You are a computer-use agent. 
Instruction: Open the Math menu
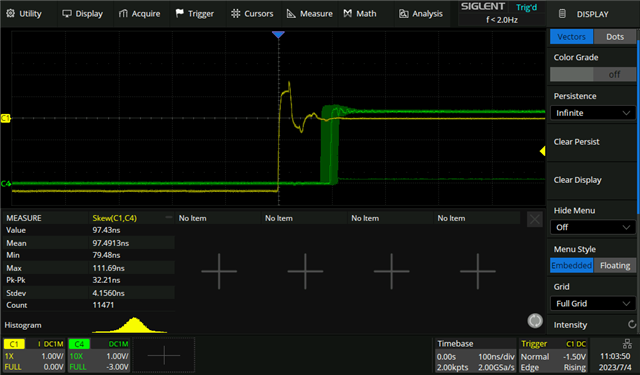pos(360,14)
